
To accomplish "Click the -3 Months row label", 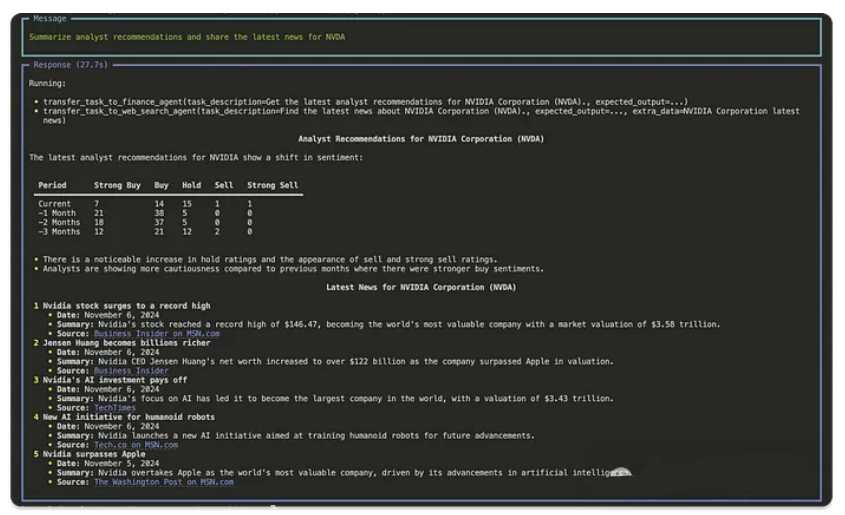I will tap(59, 232).
